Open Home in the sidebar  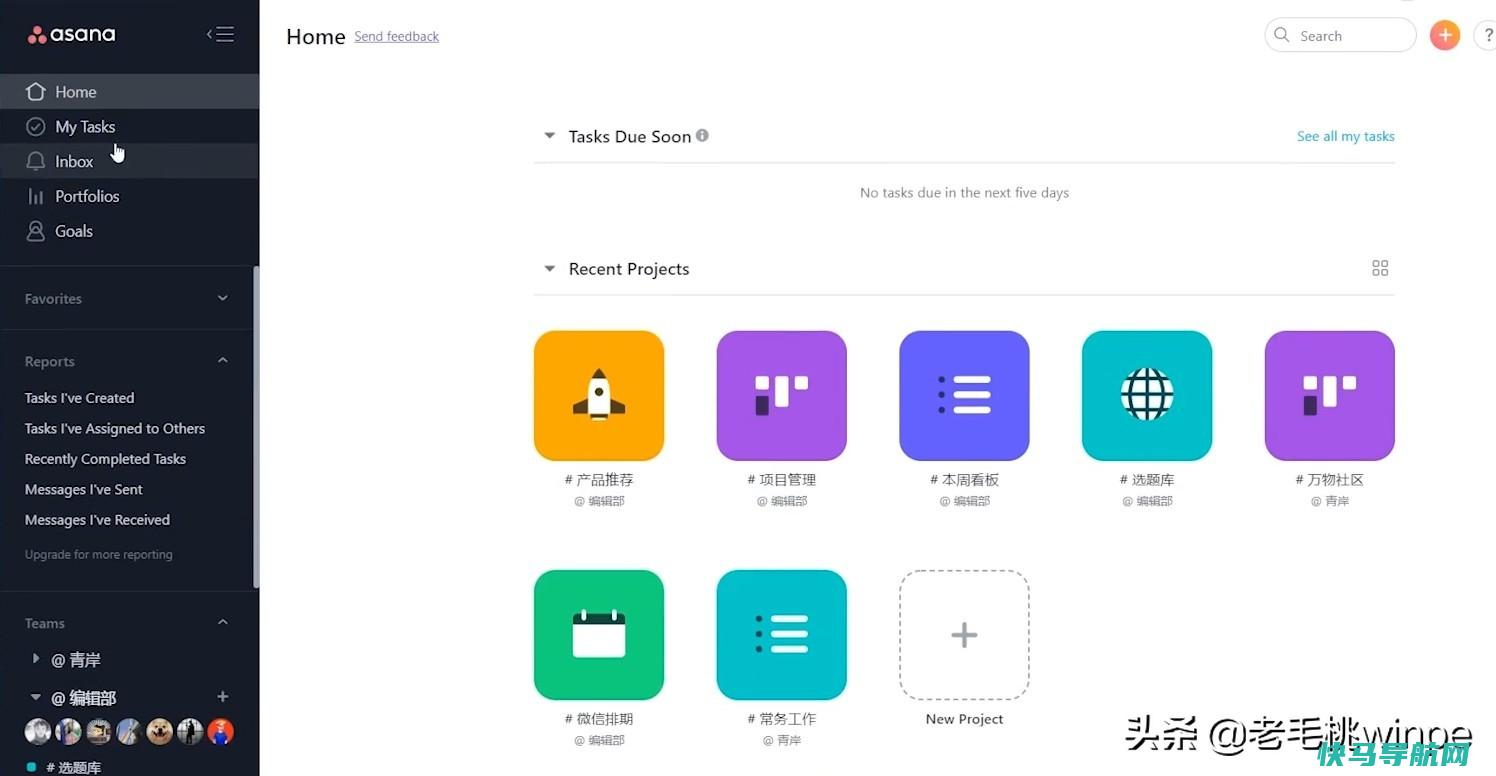[129, 92]
